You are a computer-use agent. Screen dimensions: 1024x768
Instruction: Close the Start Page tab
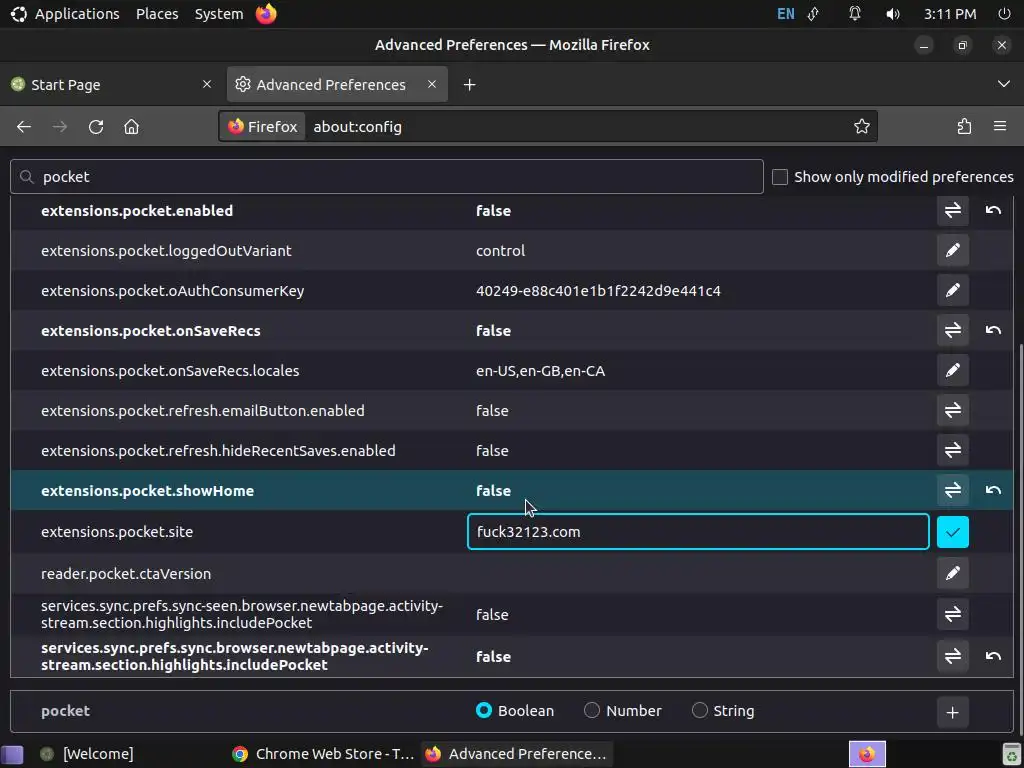(207, 84)
